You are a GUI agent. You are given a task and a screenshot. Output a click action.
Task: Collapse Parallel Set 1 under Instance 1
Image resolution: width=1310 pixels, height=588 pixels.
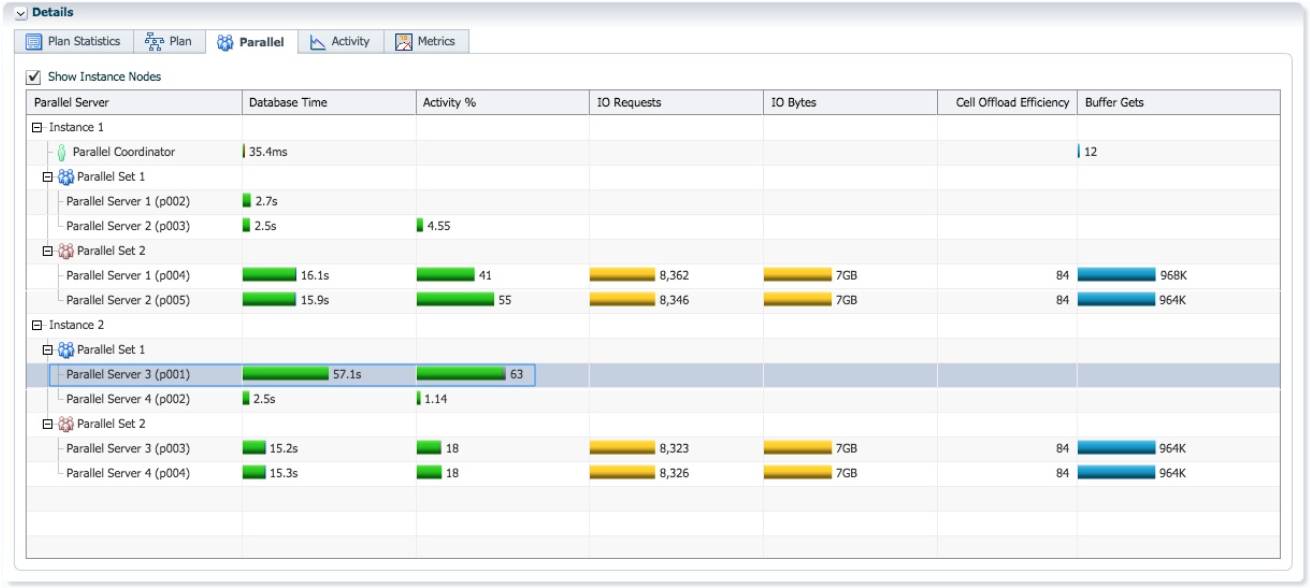47,177
